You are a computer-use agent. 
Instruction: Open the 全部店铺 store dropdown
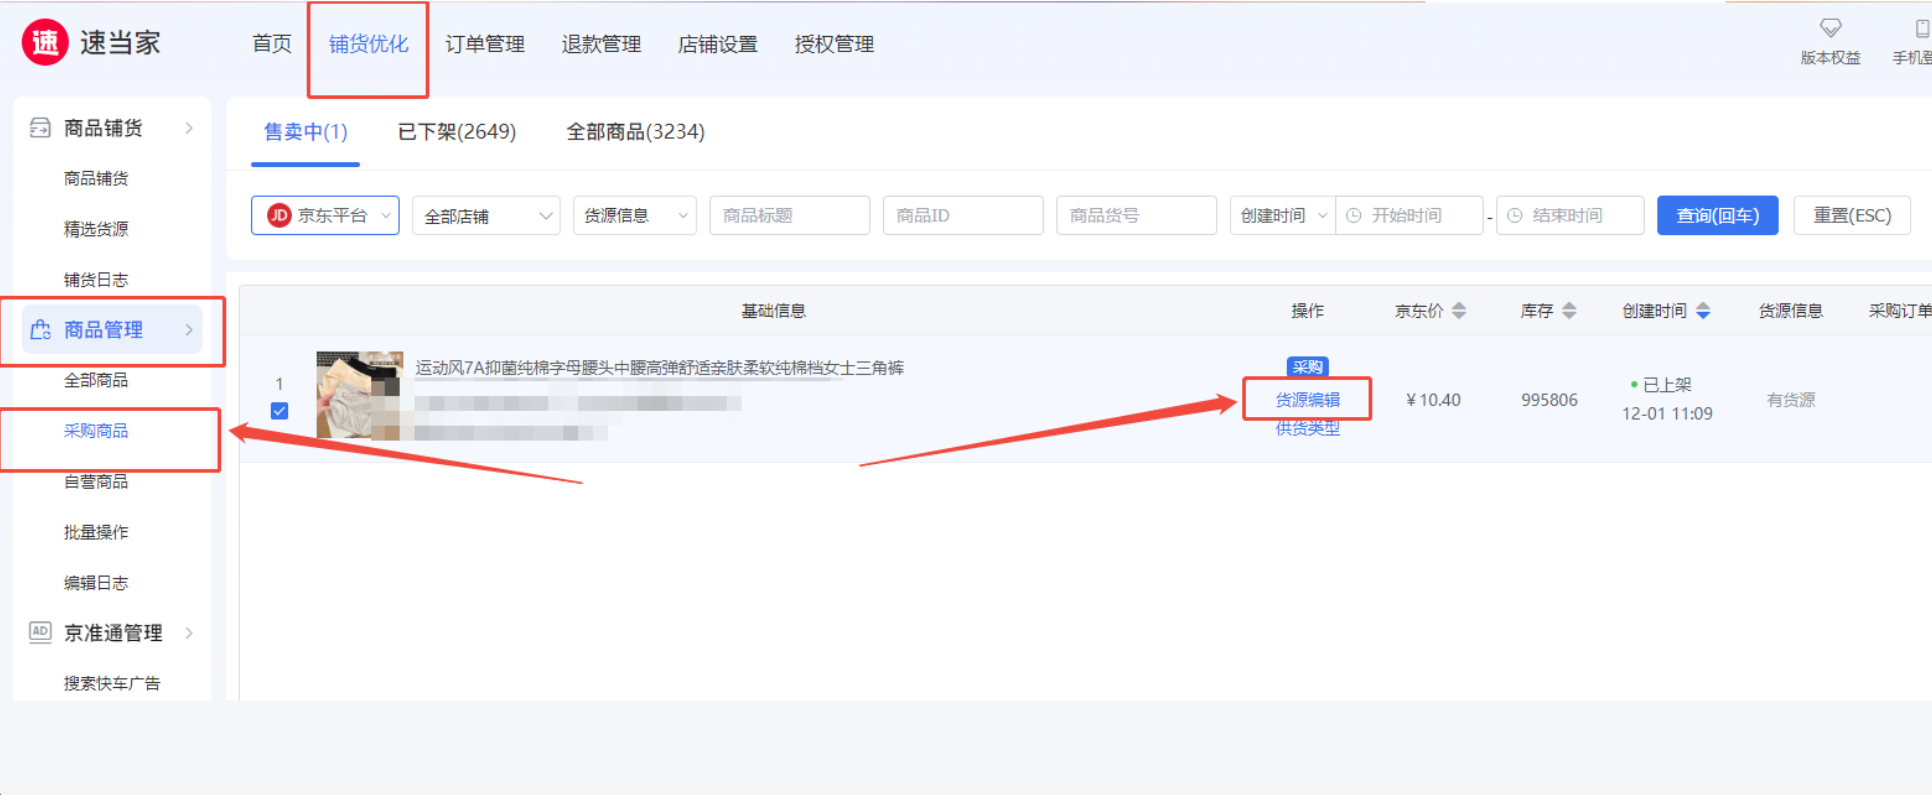coord(486,216)
